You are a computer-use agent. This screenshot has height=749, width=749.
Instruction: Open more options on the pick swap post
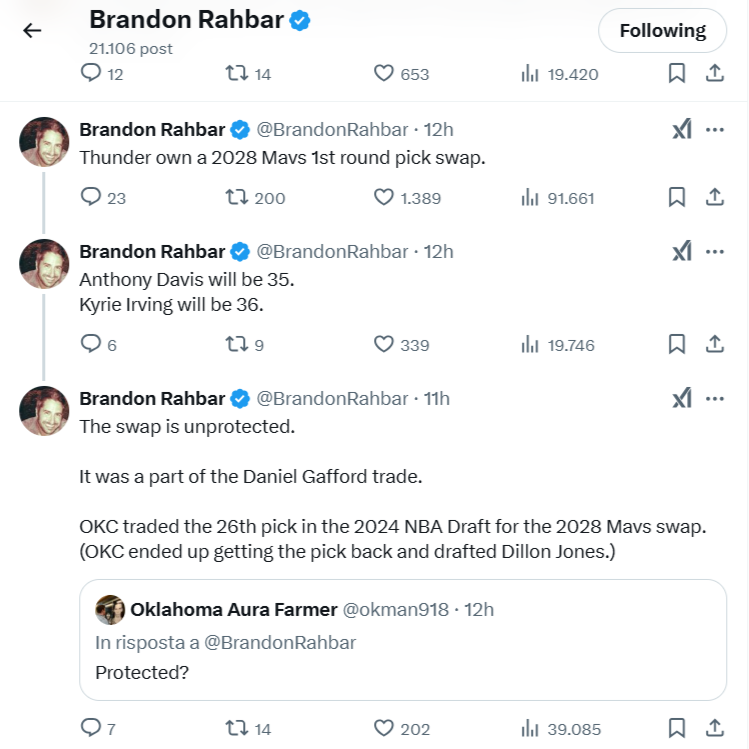pyautogui.click(x=715, y=129)
